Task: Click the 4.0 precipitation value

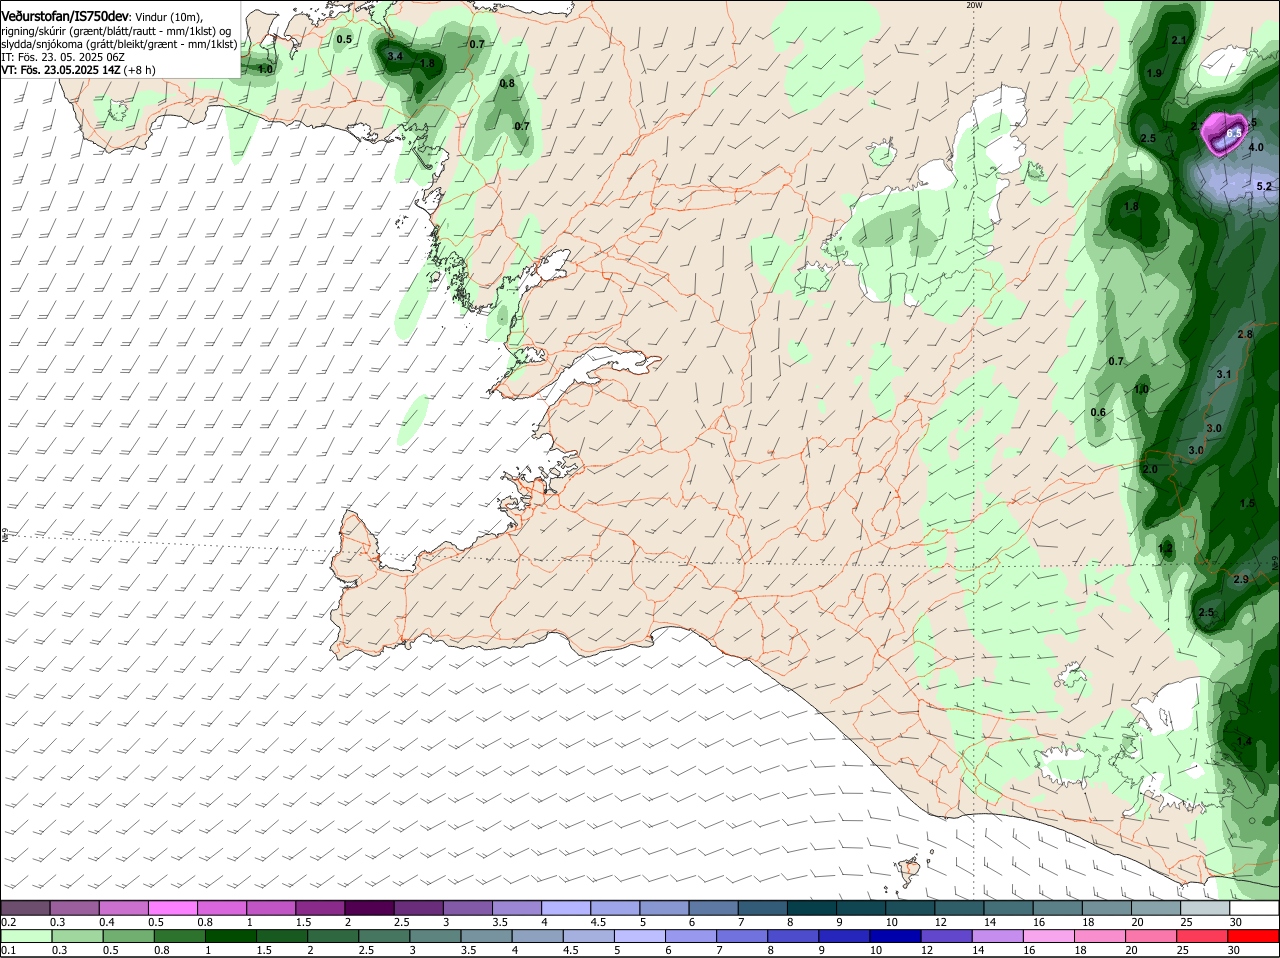Action: [1256, 147]
